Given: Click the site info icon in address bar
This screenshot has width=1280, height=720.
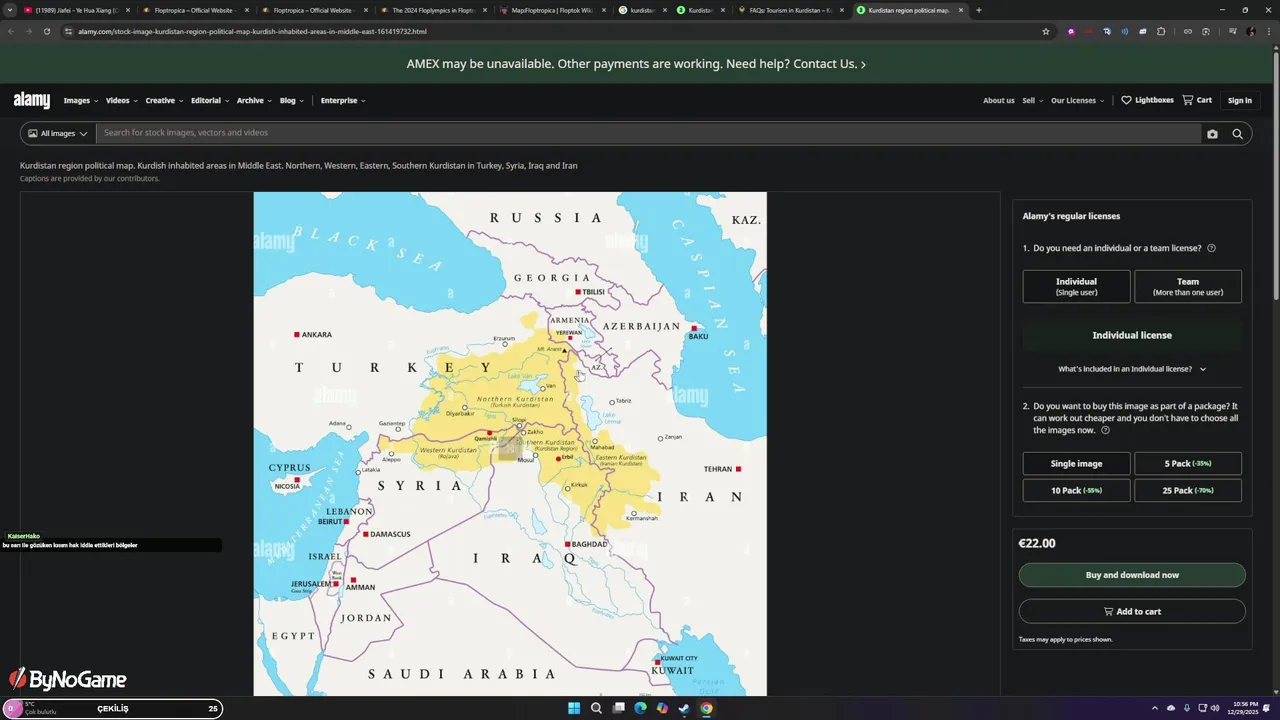Looking at the screenshot, I should (69, 31).
